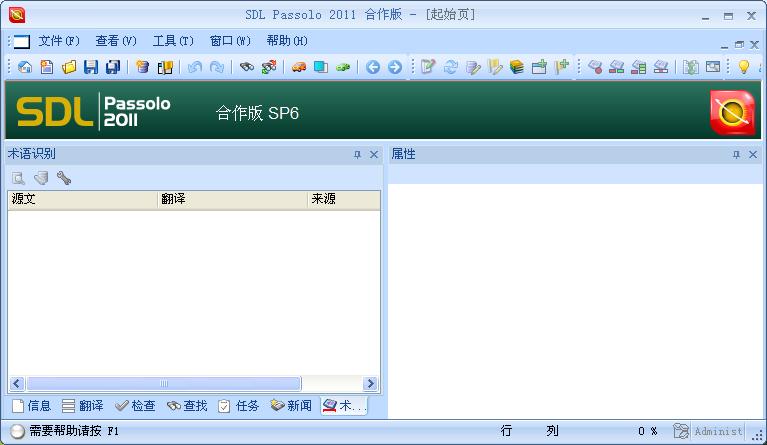767x445 pixels.
Task: Click the orange car toolbar icon
Action: [298, 67]
